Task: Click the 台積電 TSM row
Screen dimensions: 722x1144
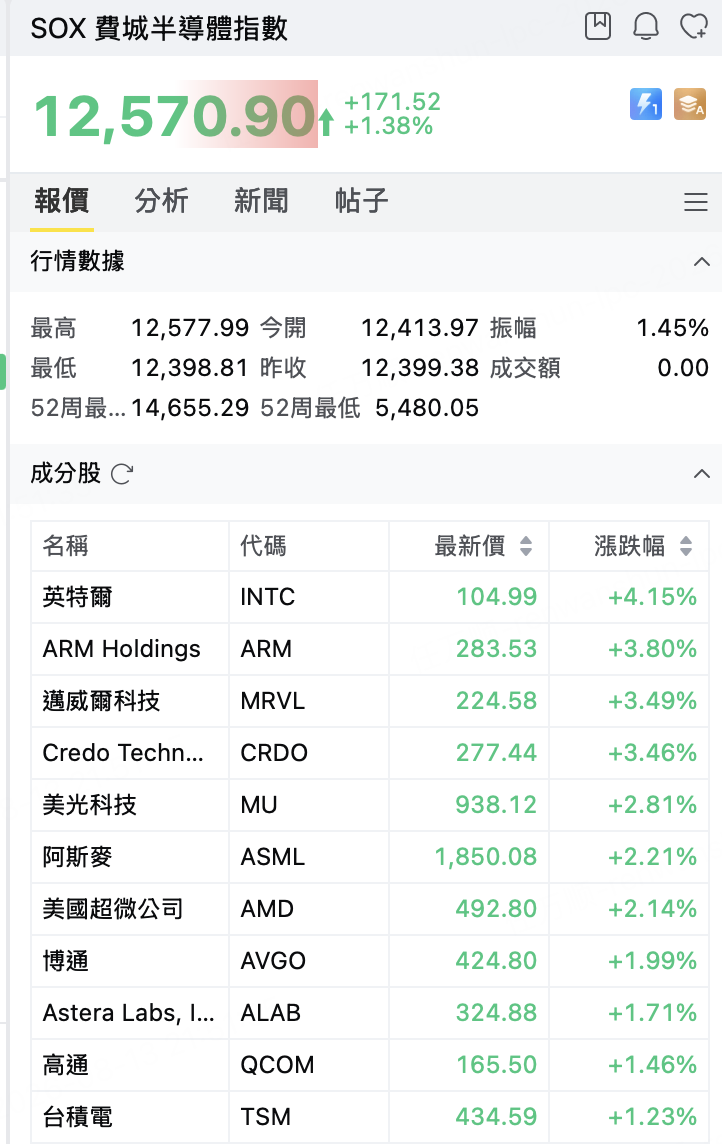Action: [370, 1117]
